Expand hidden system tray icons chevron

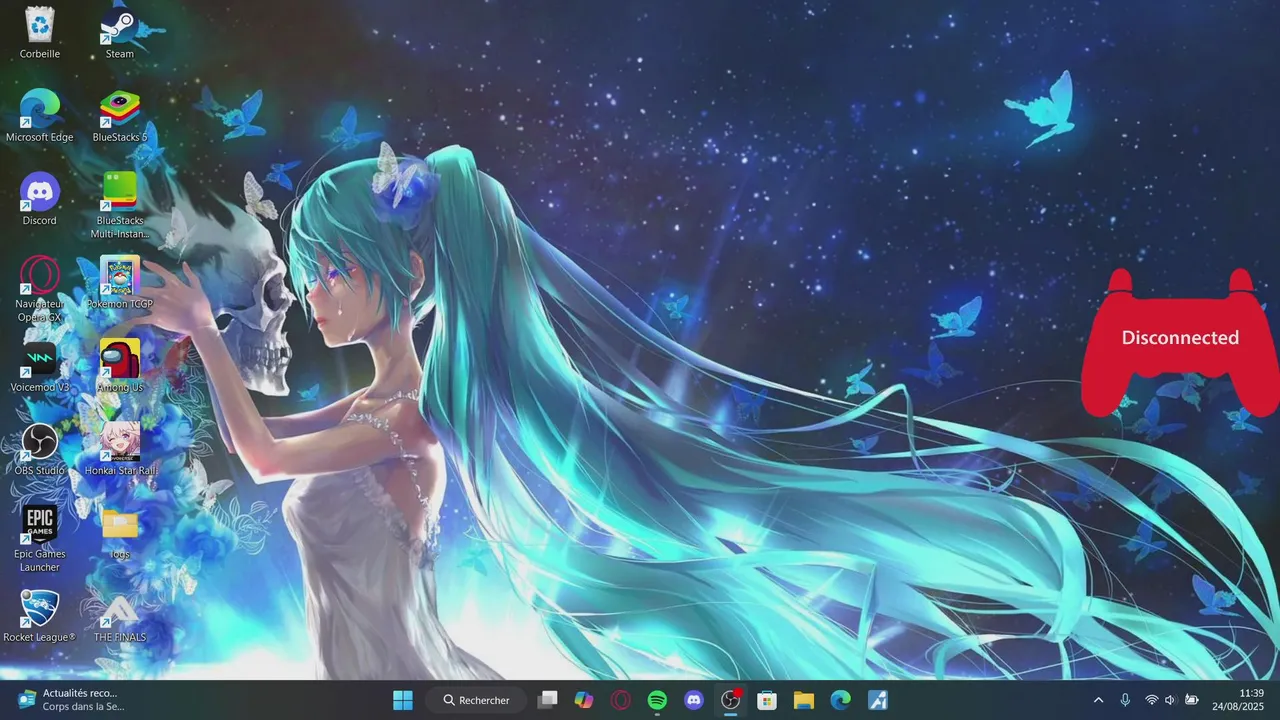[x=1098, y=700]
